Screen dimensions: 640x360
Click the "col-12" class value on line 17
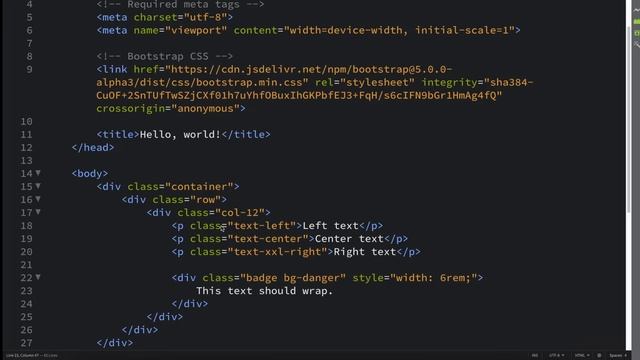240,213
